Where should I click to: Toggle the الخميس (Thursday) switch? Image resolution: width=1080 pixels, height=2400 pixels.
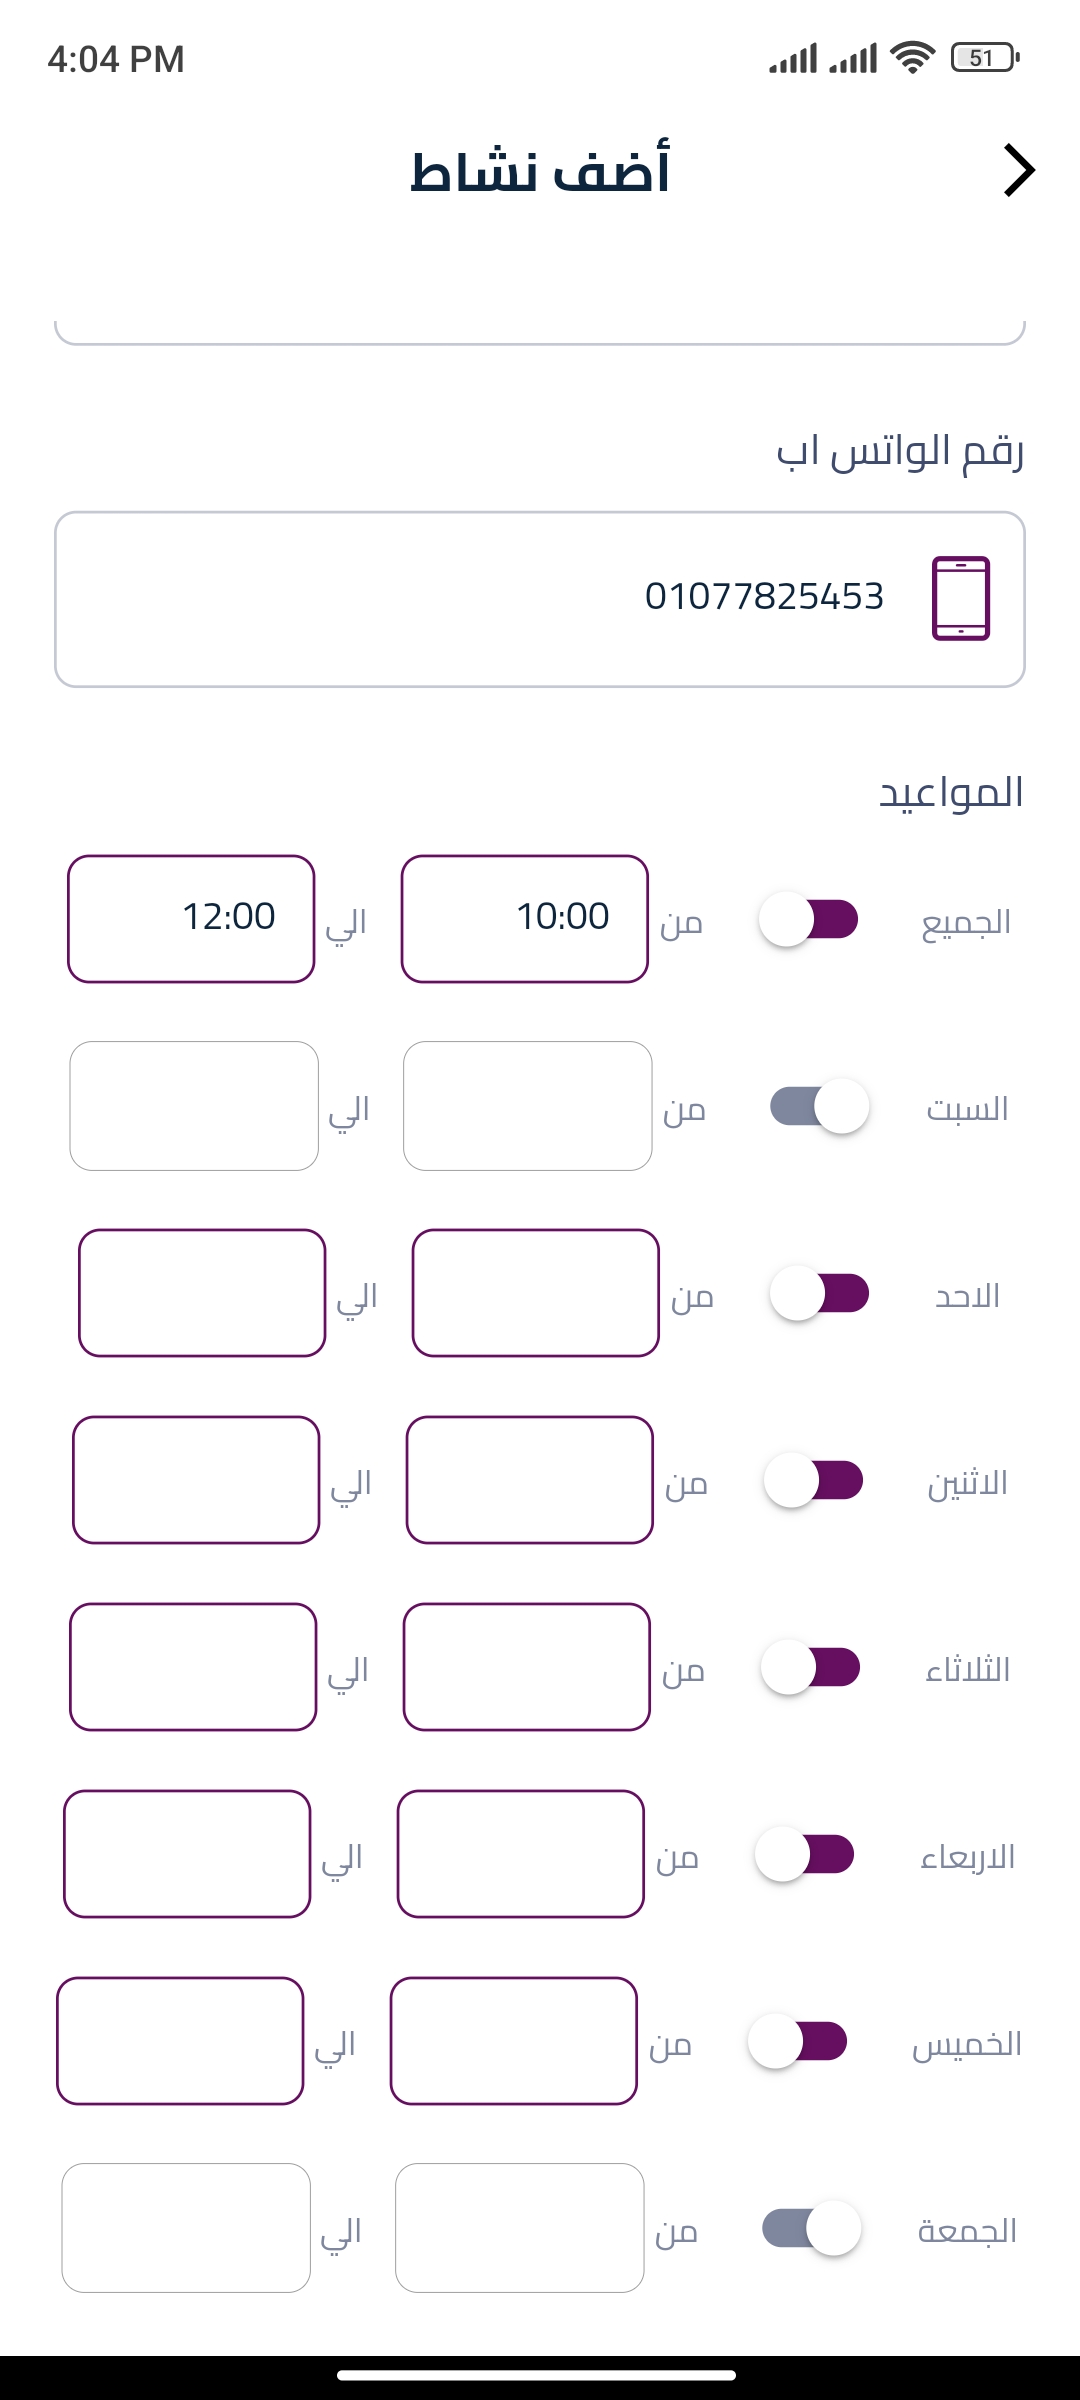click(798, 2041)
